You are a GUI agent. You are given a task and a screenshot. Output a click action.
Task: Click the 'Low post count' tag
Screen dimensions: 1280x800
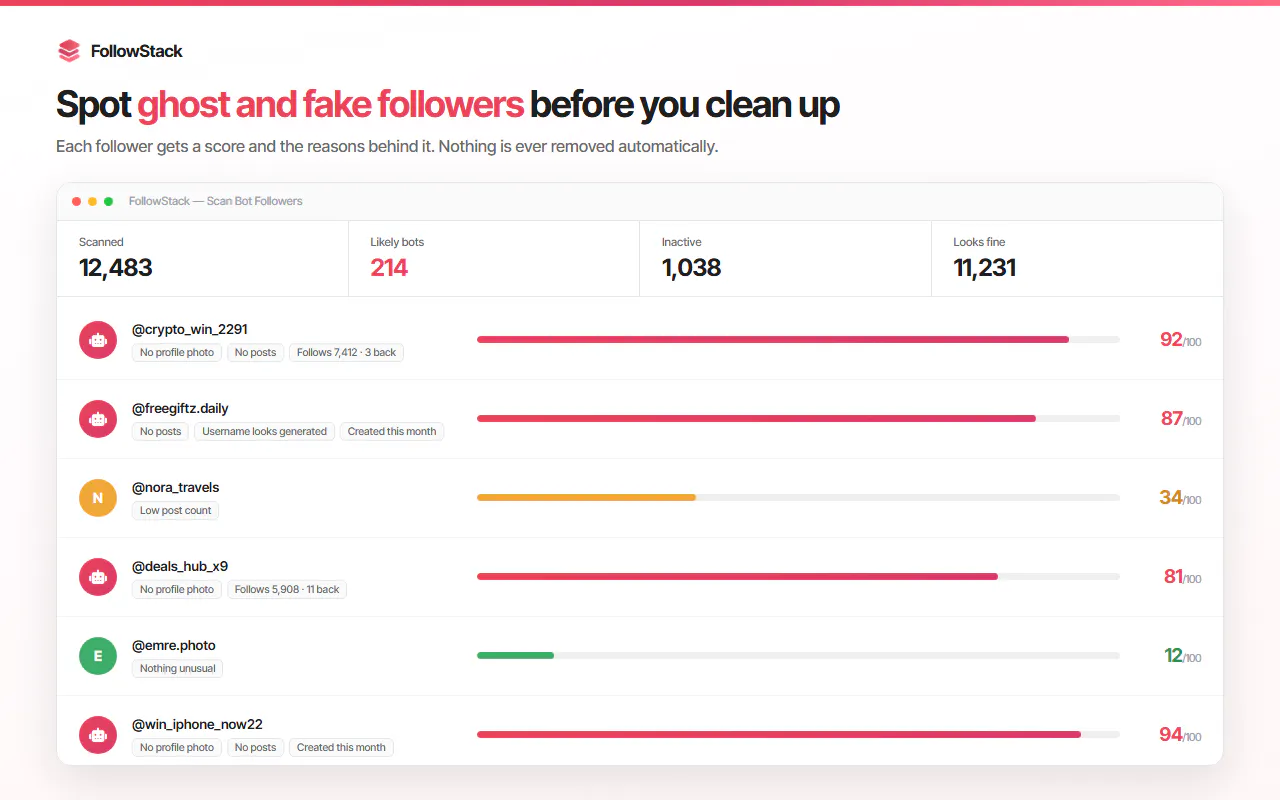click(176, 510)
